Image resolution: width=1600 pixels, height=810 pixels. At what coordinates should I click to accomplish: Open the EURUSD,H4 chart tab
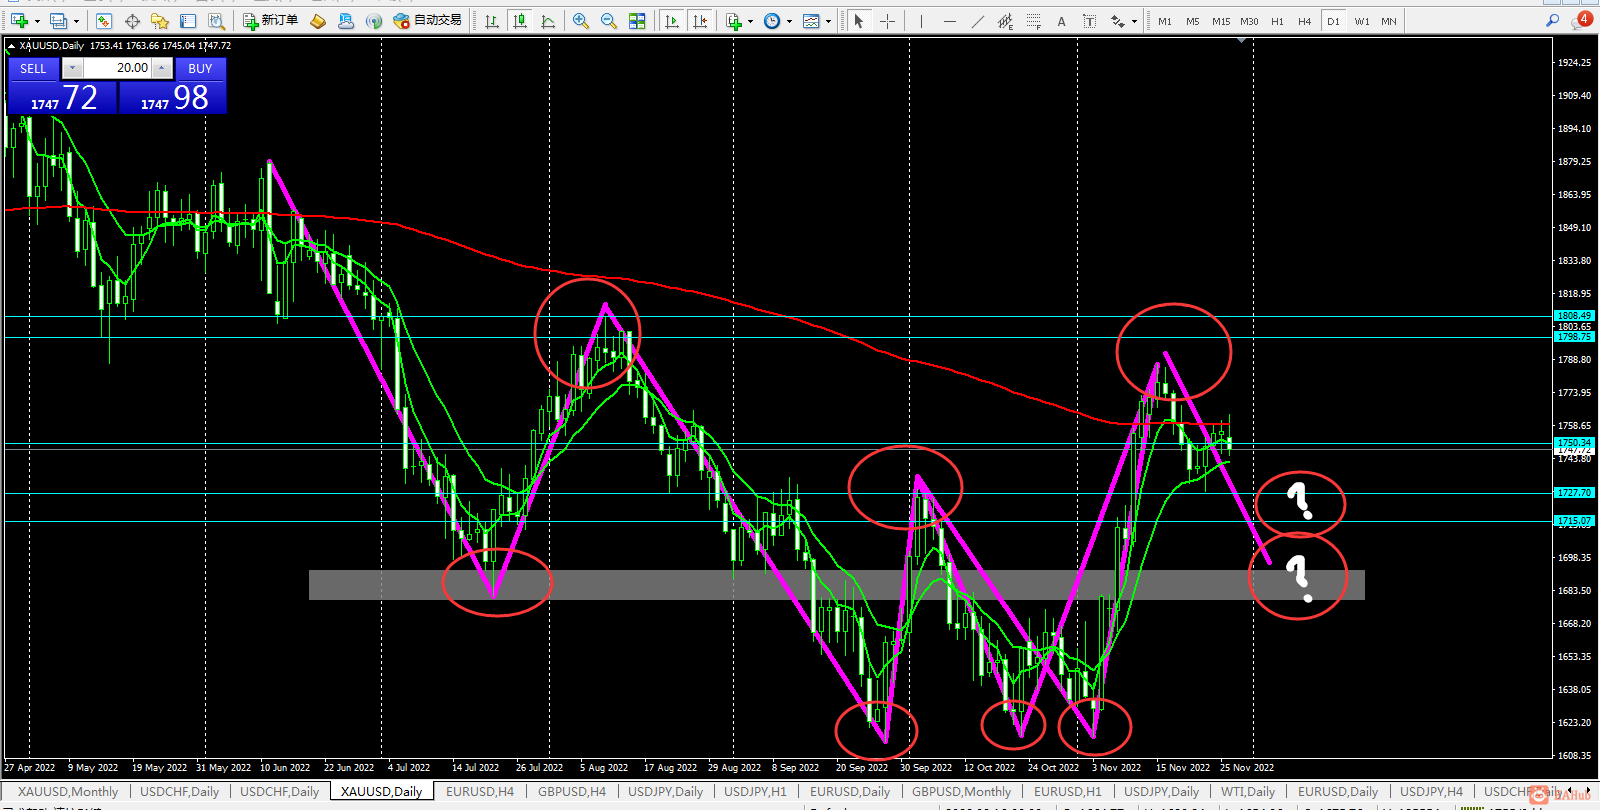coord(480,791)
